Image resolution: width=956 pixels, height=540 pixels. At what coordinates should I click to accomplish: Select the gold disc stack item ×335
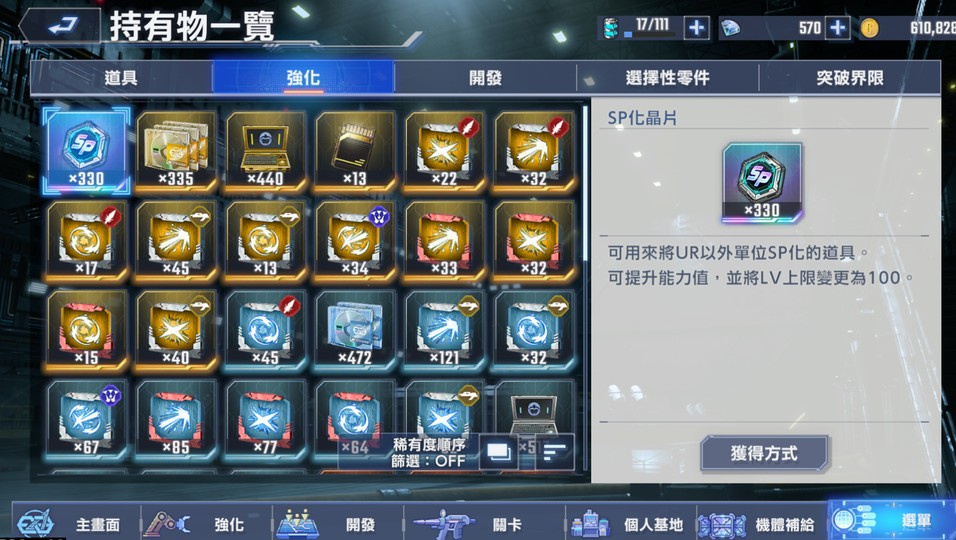(176, 151)
